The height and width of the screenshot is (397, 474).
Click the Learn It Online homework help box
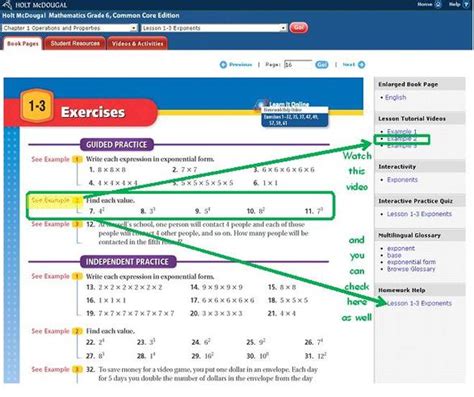295,117
